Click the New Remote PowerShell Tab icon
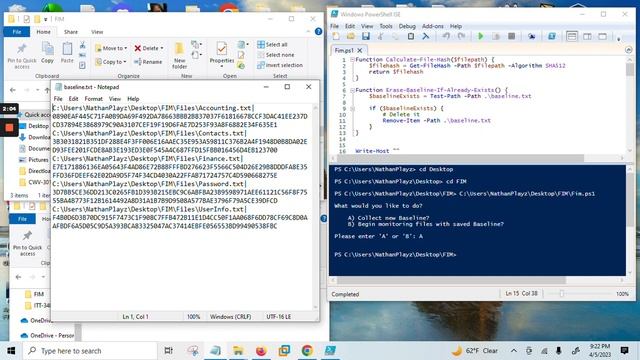This screenshot has width=640, height=360. (x=531, y=36)
